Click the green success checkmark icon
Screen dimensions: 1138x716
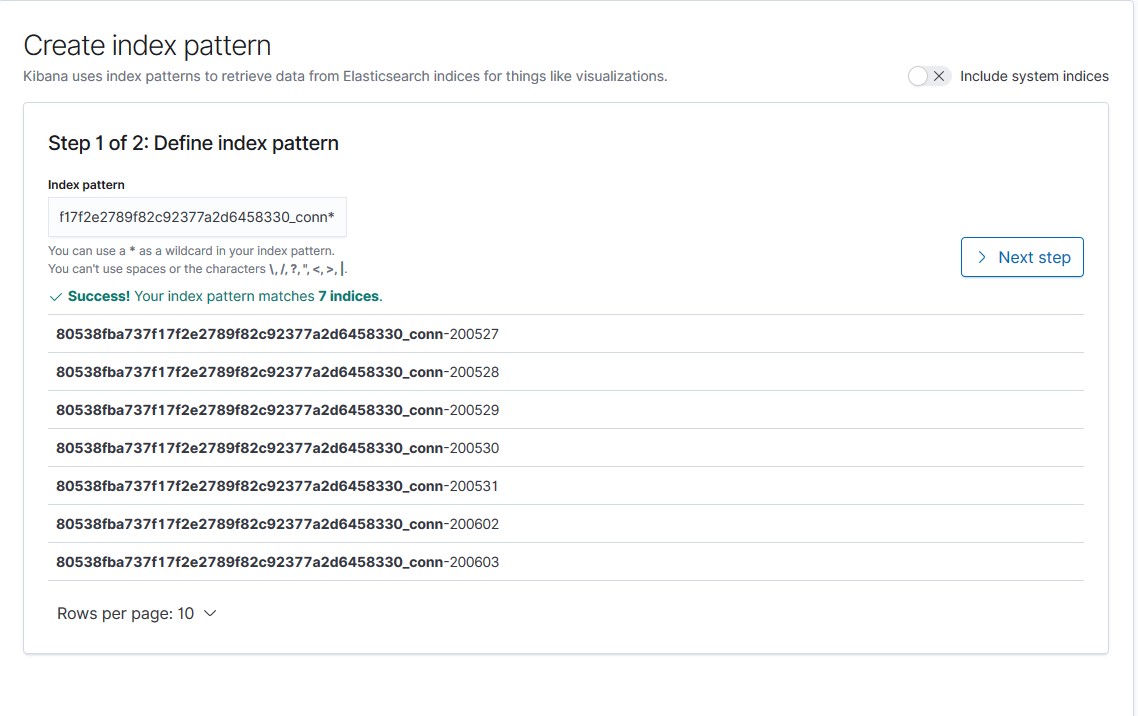(x=56, y=296)
